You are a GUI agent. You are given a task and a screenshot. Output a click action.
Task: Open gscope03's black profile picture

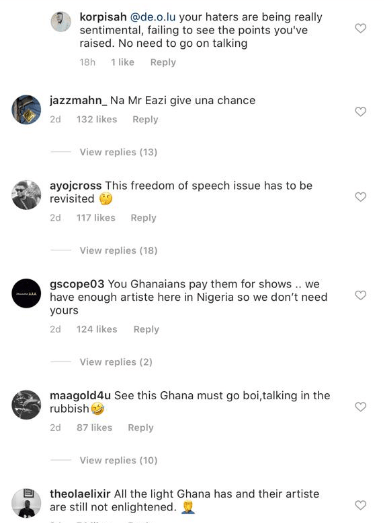pyautogui.click(x=26, y=293)
